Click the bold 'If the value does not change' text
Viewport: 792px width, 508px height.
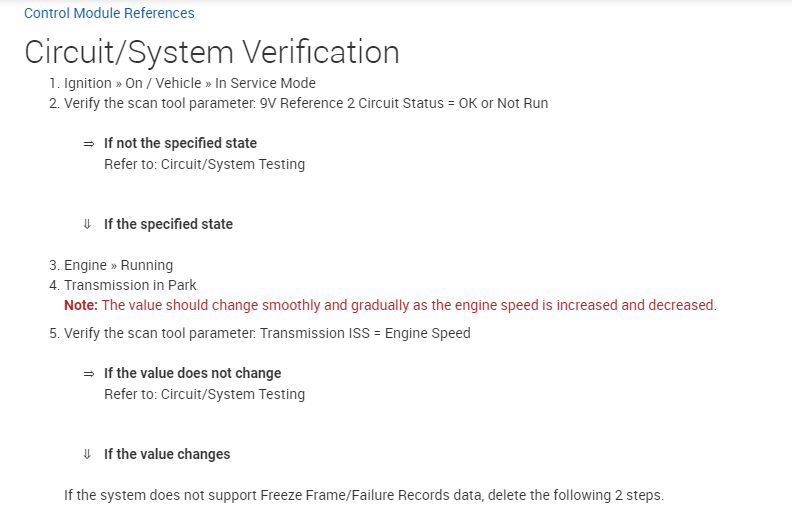(x=192, y=373)
